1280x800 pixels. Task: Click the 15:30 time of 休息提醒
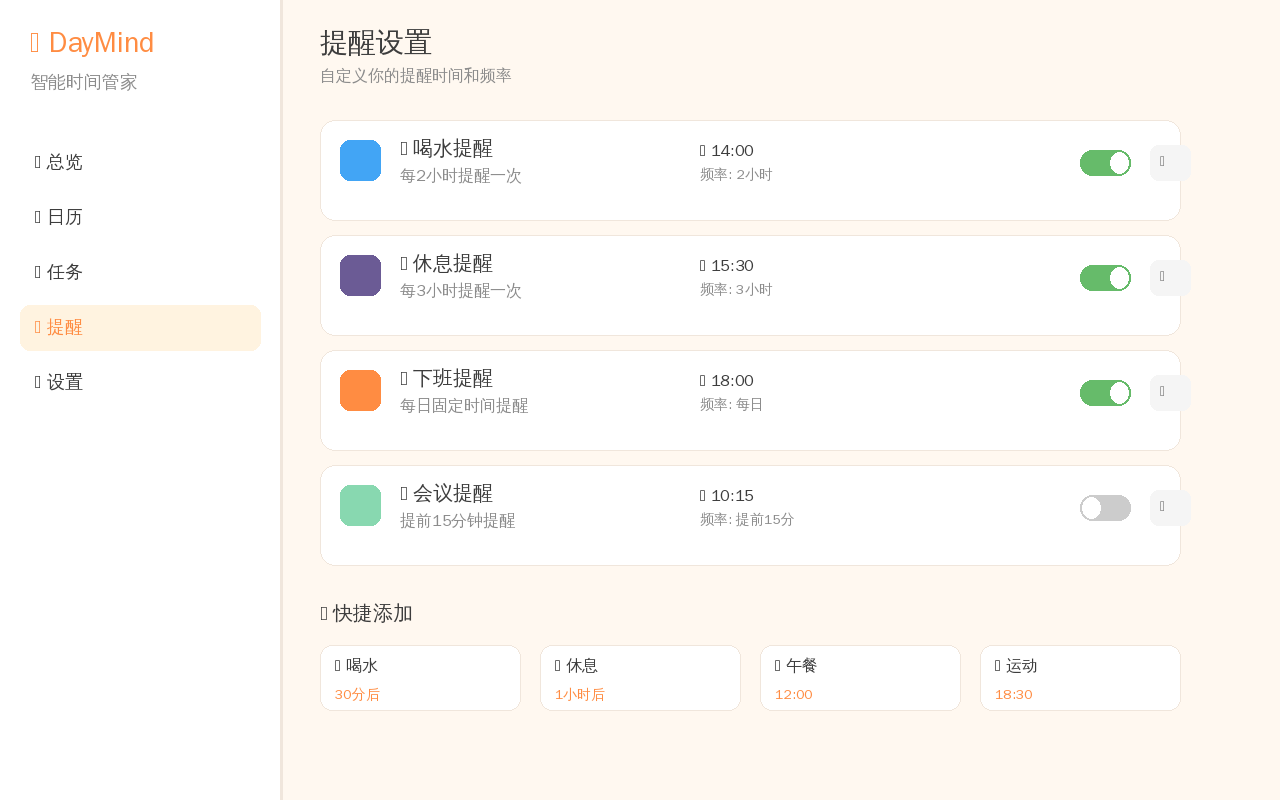(727, 266)
